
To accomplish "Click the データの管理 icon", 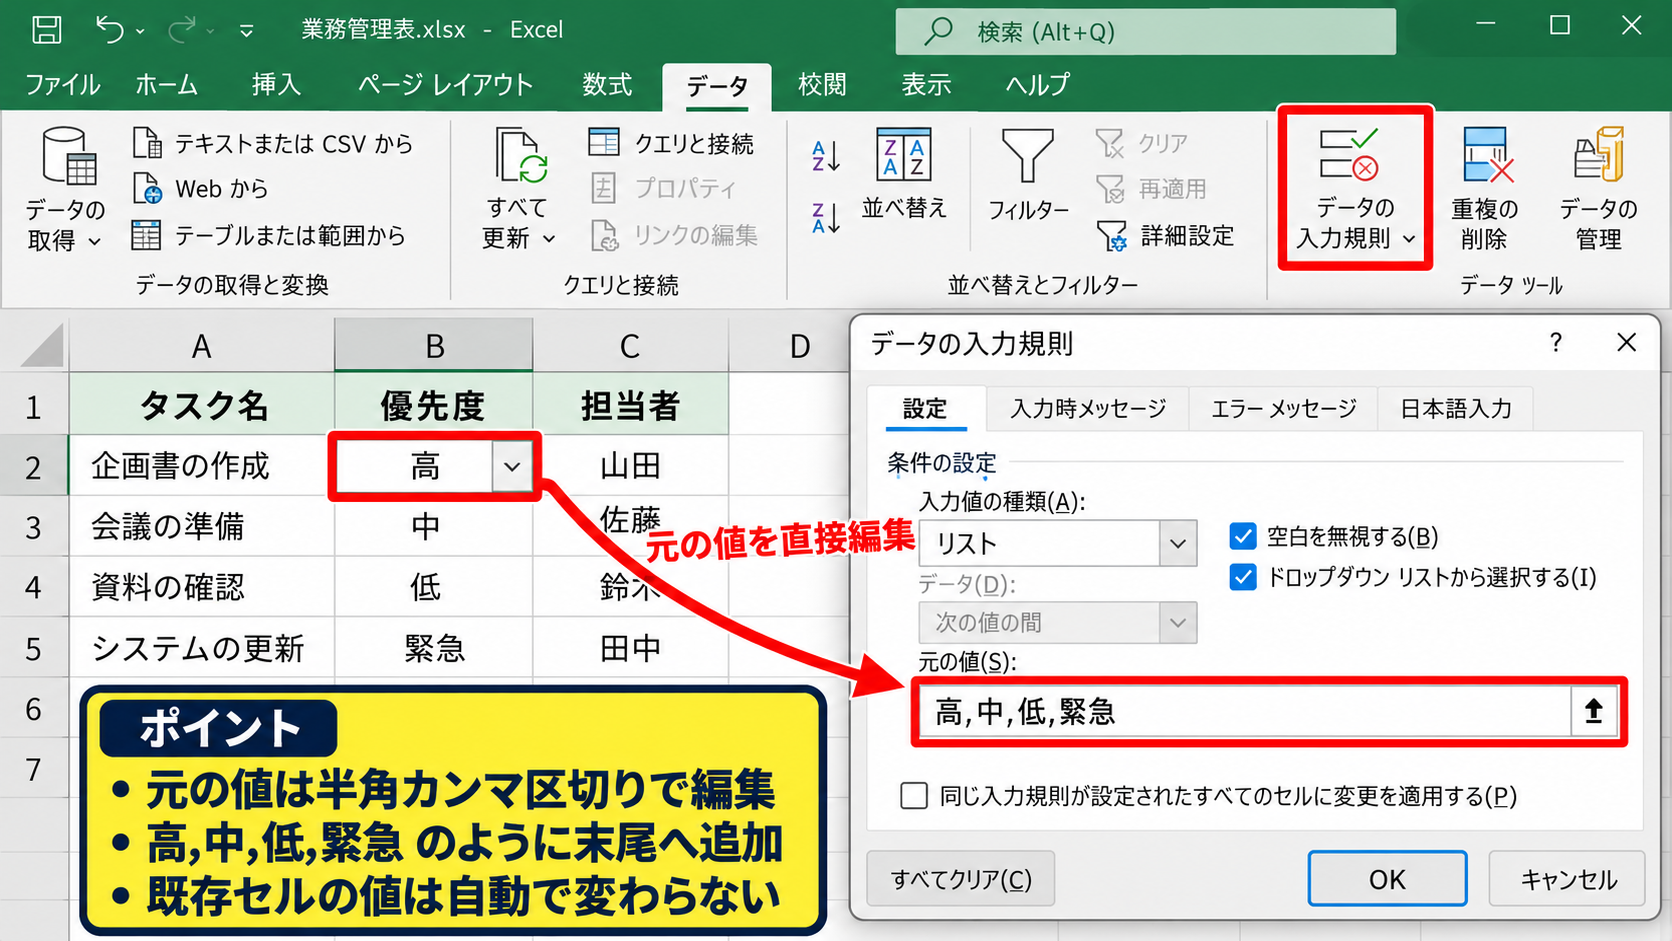I will (1598, 154).
